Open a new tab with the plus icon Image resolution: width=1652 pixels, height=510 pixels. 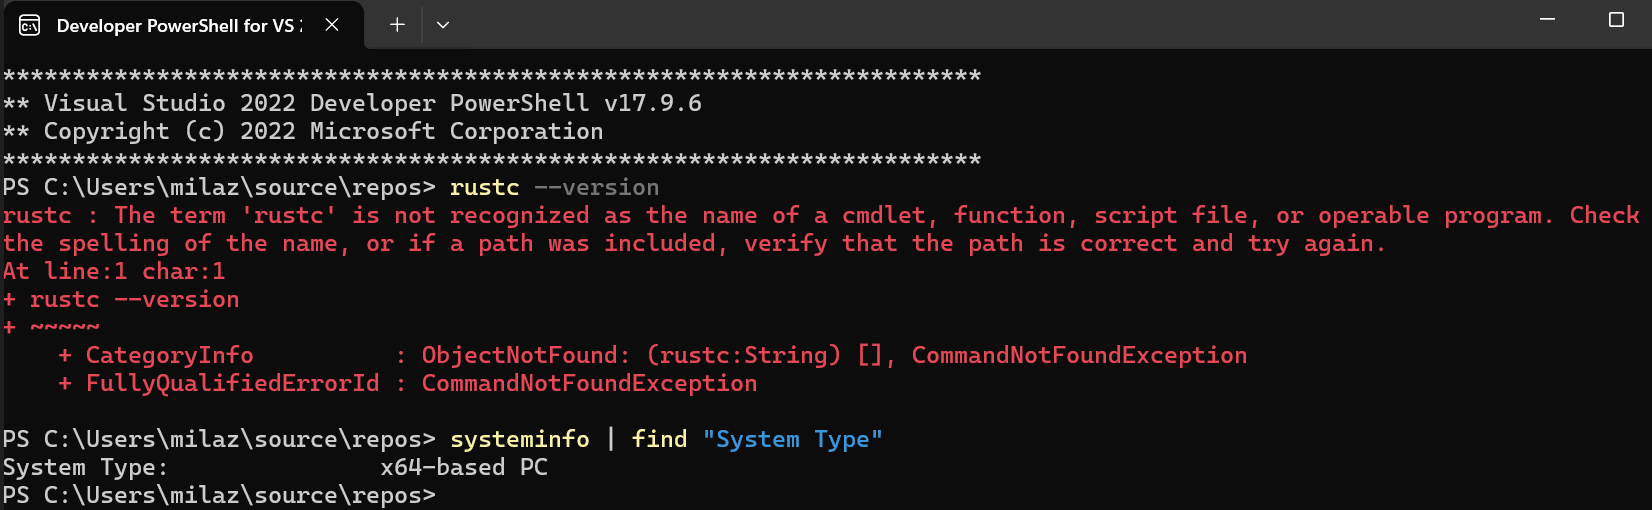397,25
